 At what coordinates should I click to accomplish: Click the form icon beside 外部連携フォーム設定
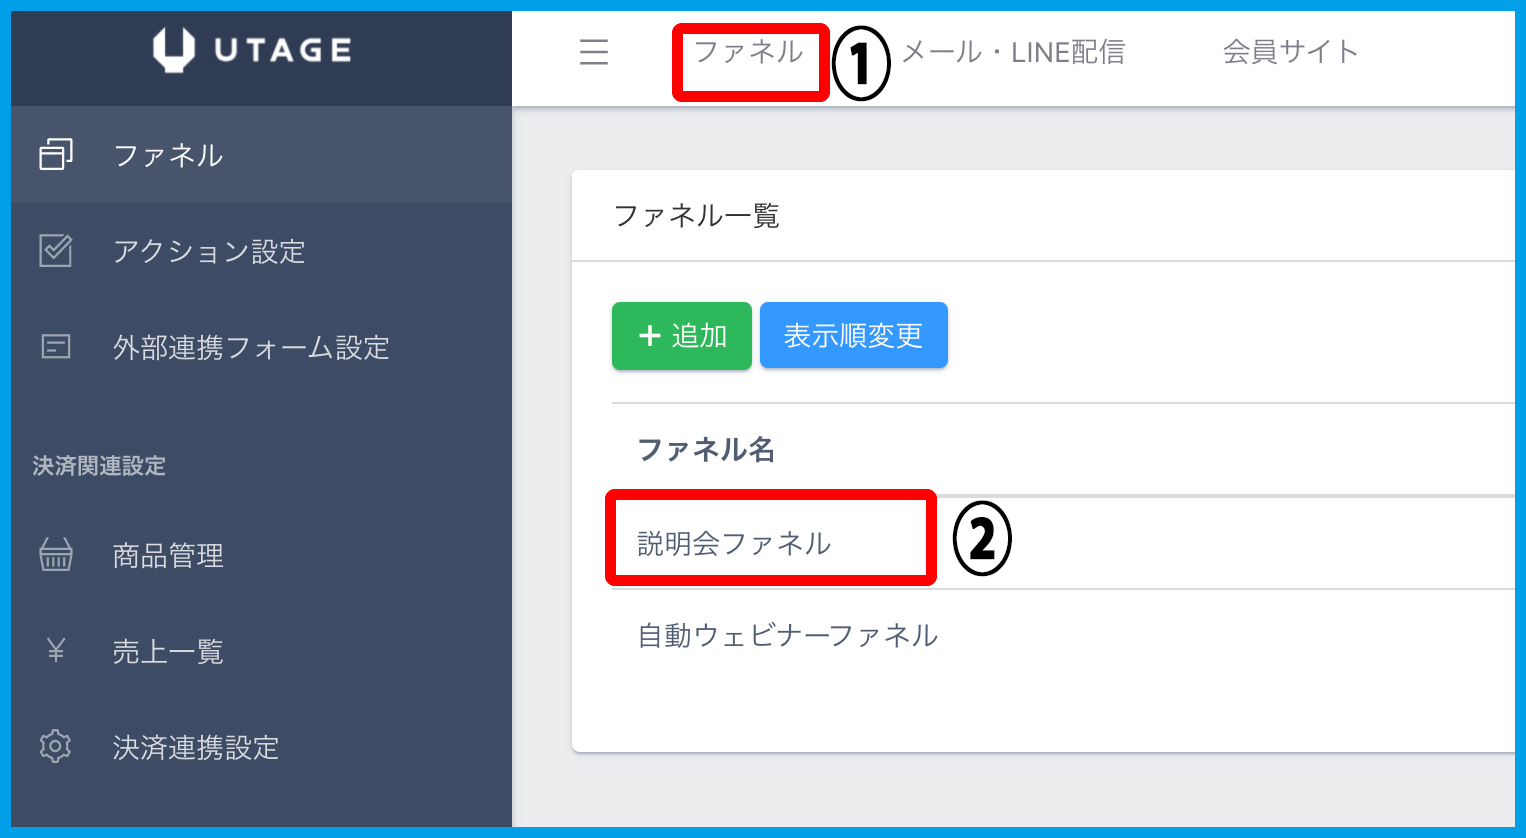(56, 347)
